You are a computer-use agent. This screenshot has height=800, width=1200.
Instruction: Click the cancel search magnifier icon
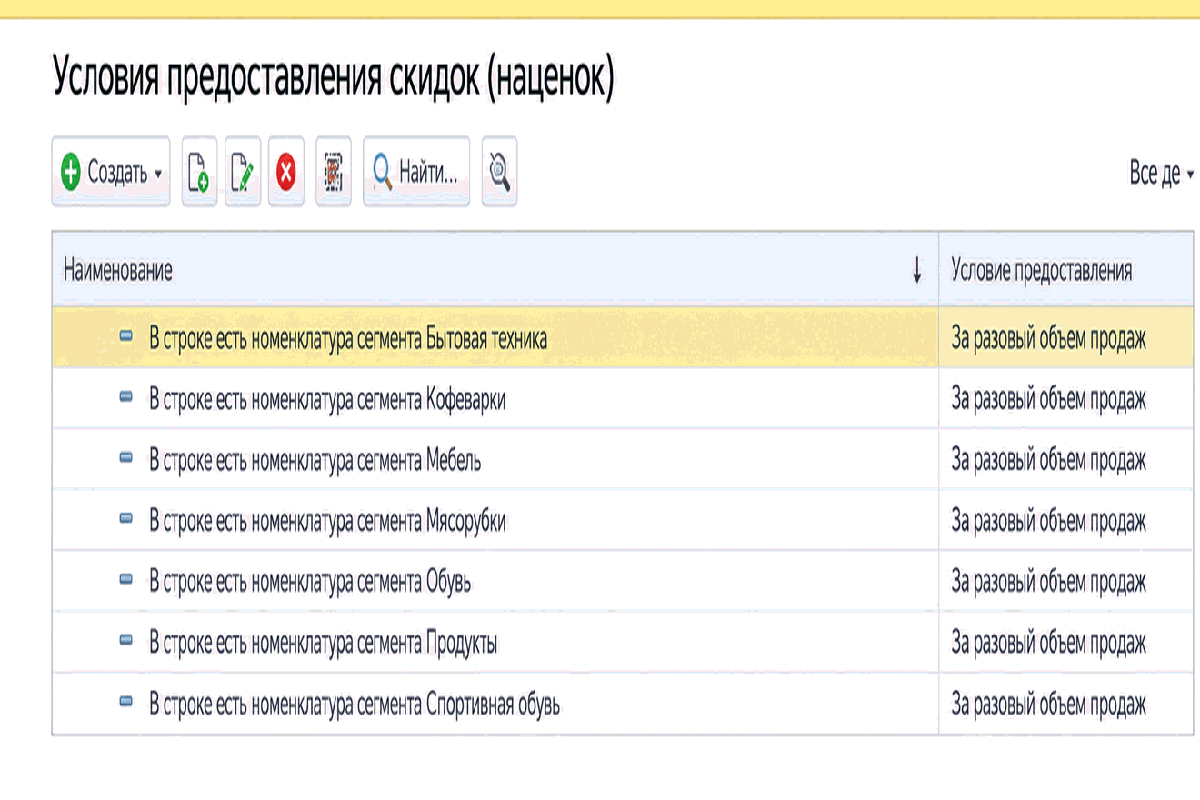tap(499, 172)
